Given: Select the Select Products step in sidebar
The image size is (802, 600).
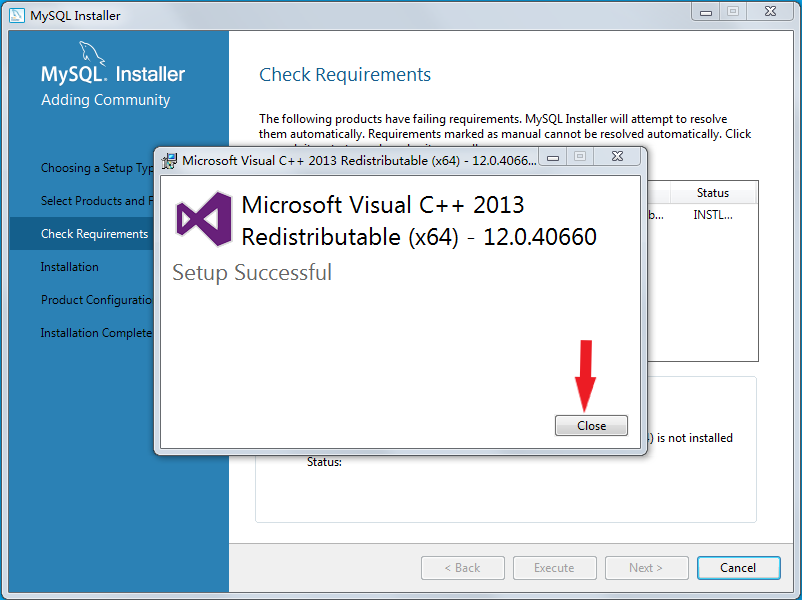Looking at the screenshot, I should click(97, 201).
